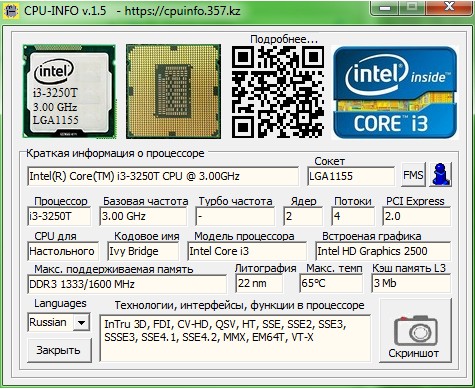
Task: Click the L3 cache field 3 Mb
Action: click(411, 284)
